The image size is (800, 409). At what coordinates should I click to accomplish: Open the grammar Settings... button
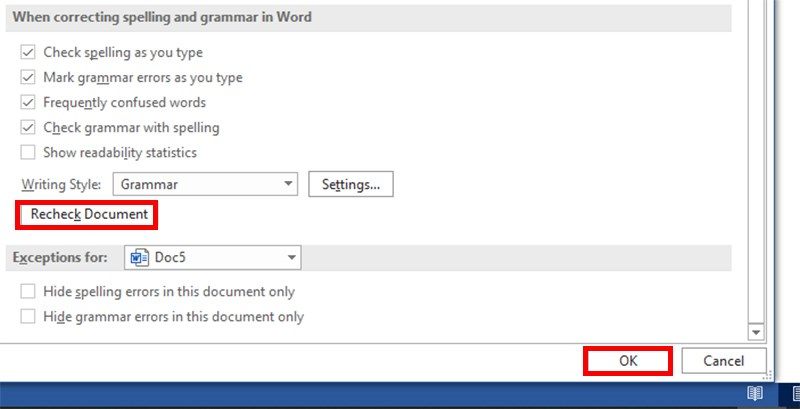coord(351,184)
